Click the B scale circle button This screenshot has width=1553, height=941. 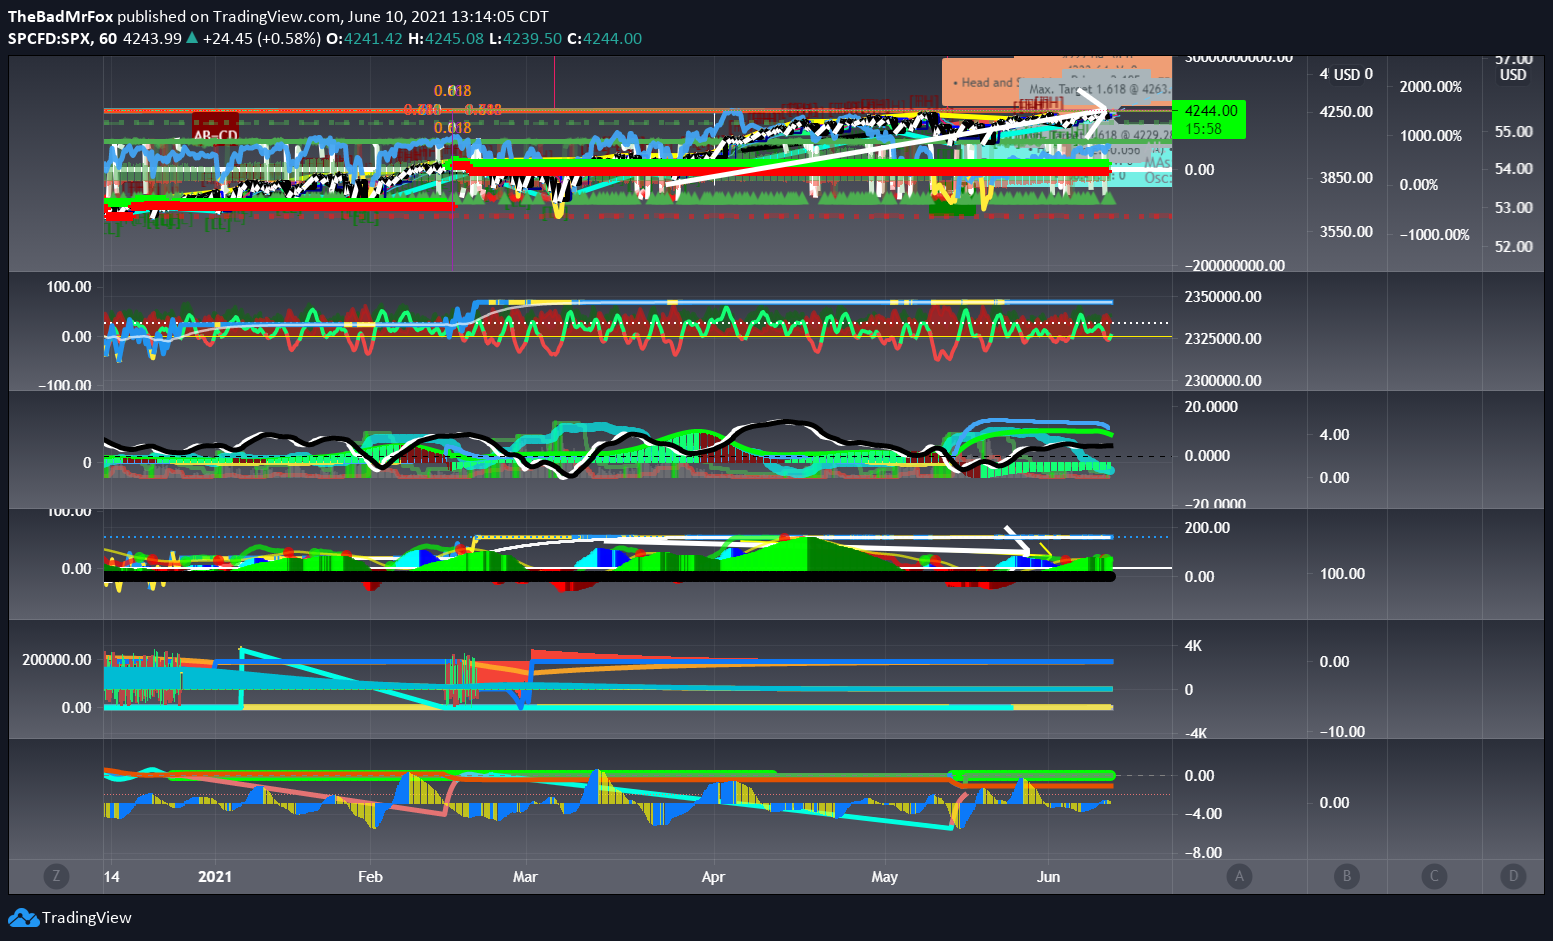(1346, 876)
